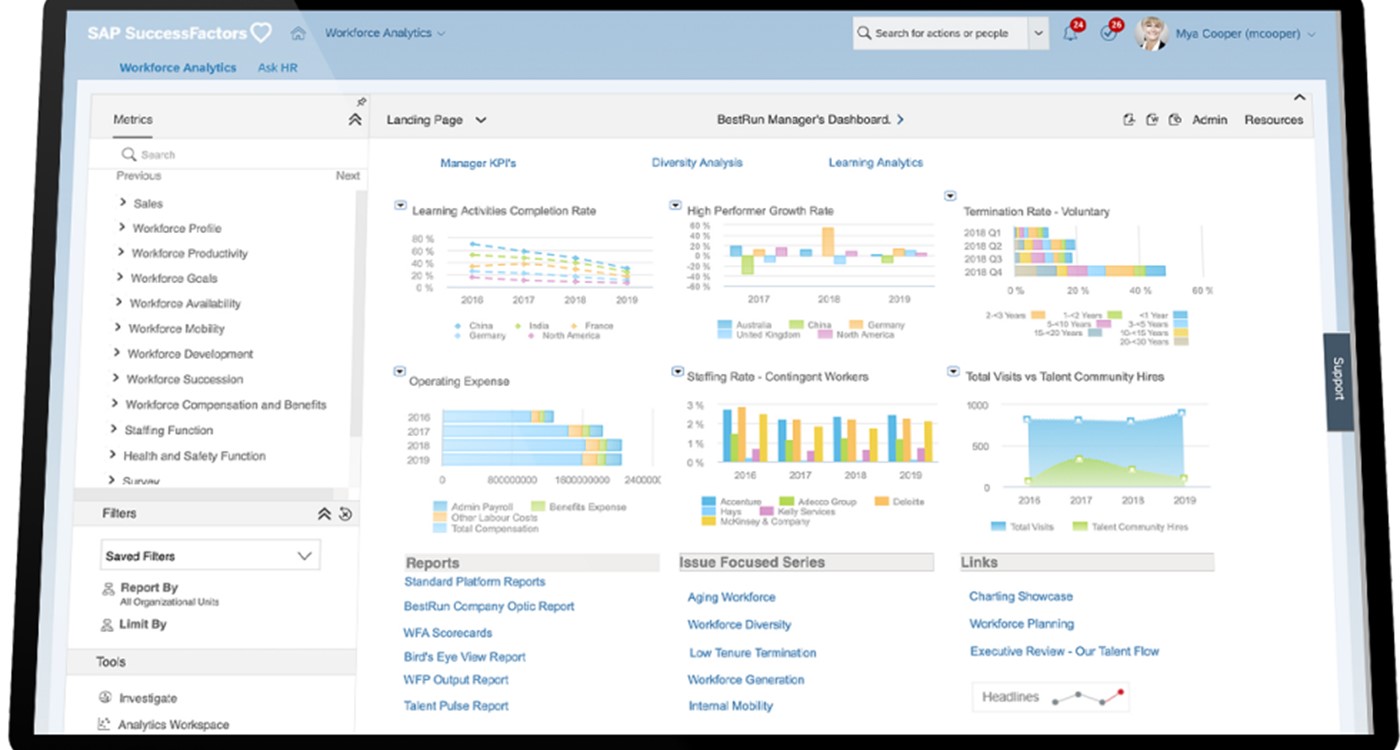This screenshot has width=1400, height=750.
Task: Collapse the Metrics panel with double chevron
Action: pyautogui.click(x=354, y=120)
